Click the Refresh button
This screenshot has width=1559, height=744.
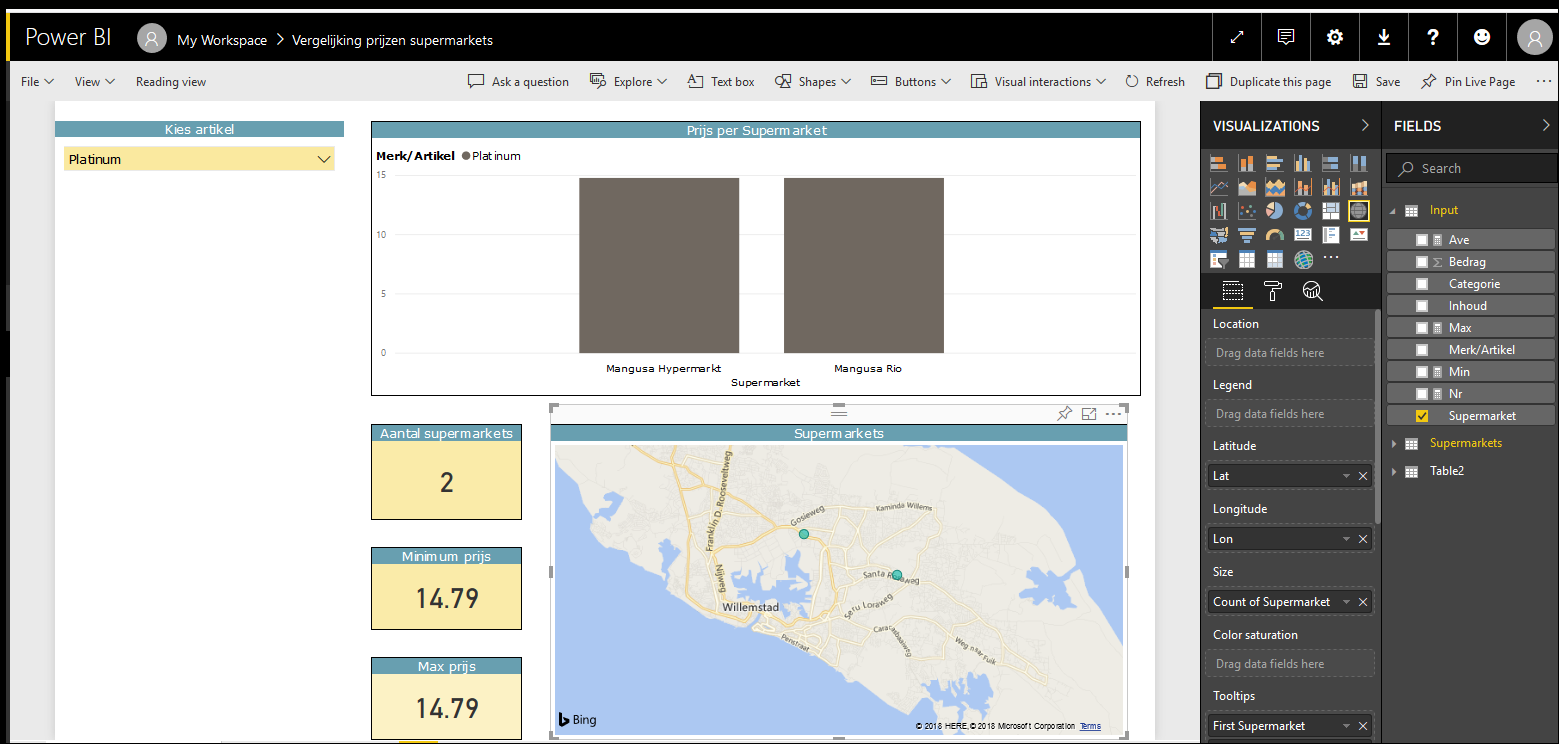(x=1155, y=82)
